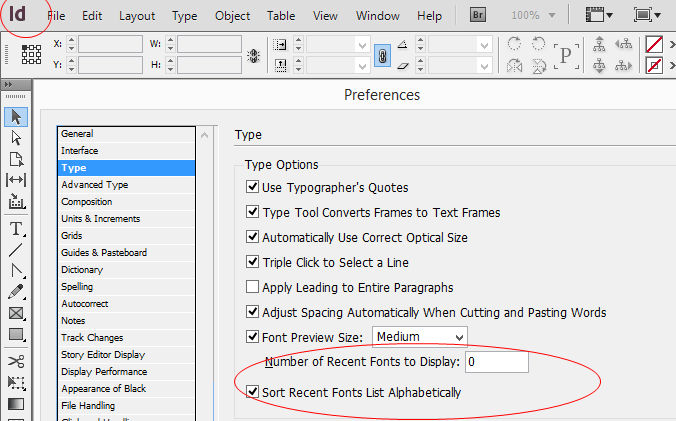The image size is (676, 421).
Task: Select Composition in preferences list
Action: (x=126, y=202)
